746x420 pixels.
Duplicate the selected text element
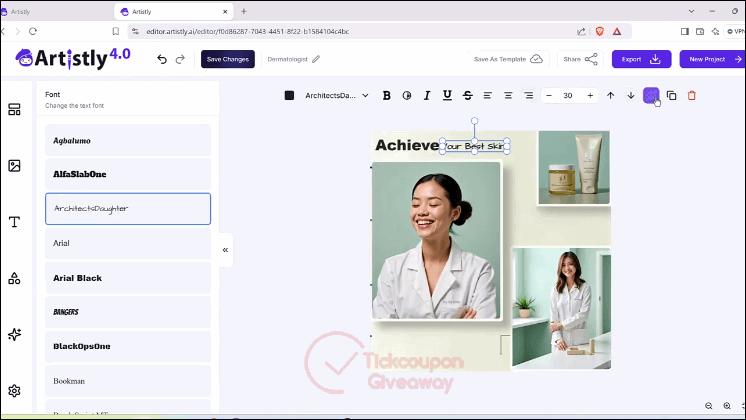(671, 96)
